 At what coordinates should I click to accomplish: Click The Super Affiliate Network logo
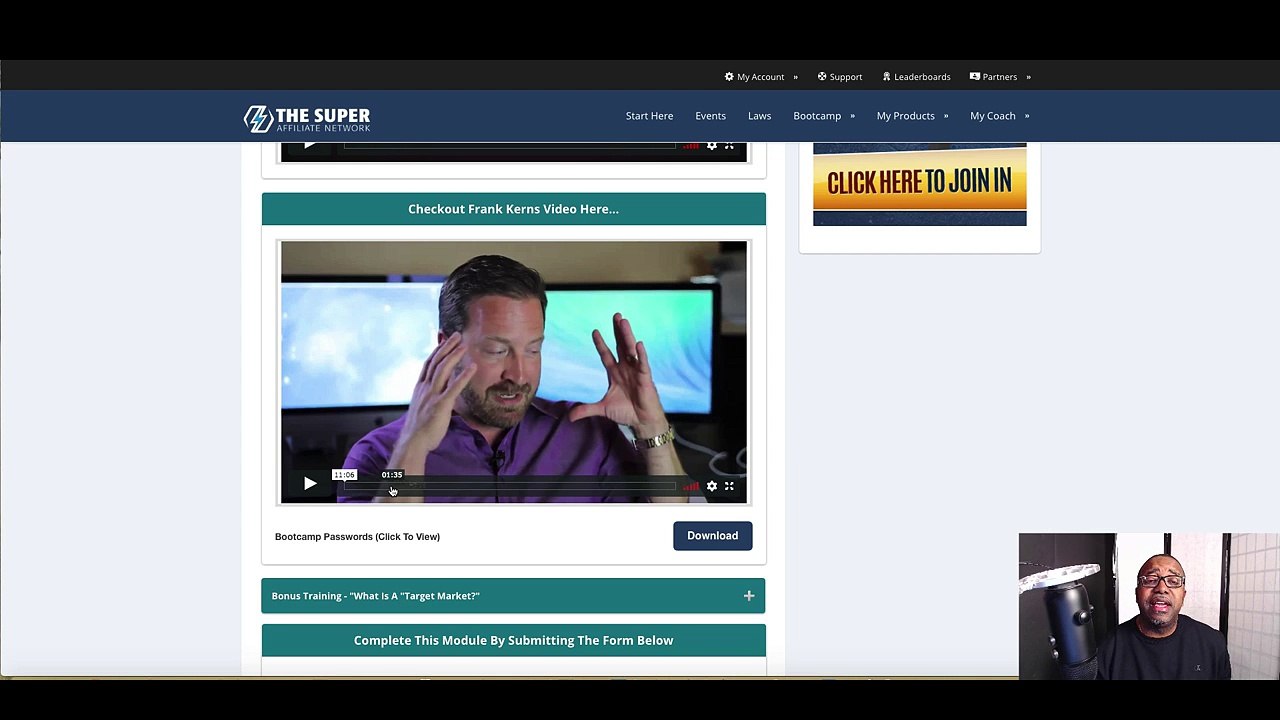pyautogui.click(x=307, y=119)
